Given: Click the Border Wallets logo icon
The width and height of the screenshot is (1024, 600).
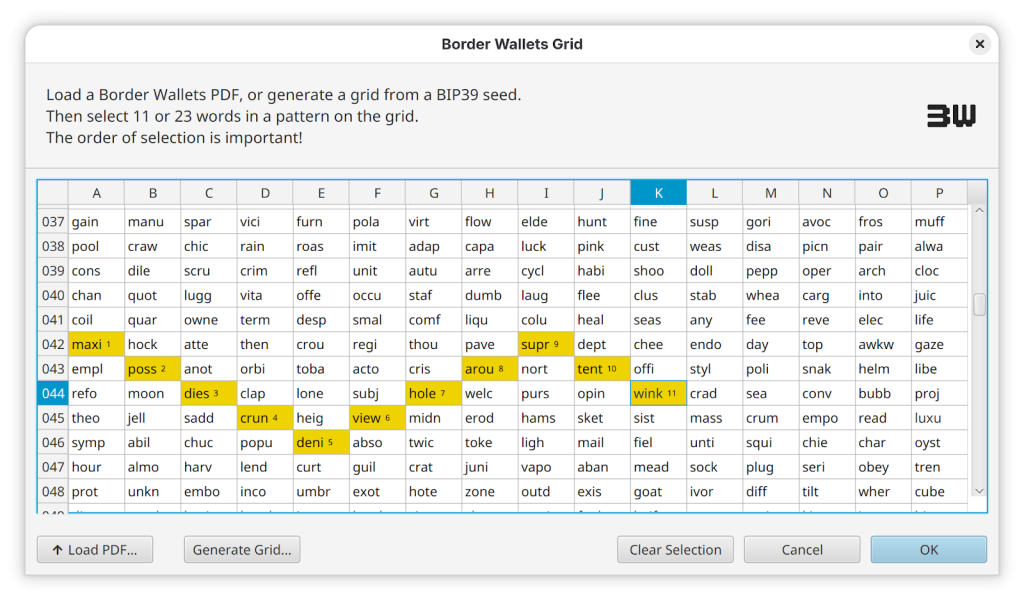Looking at the screenshot, I should (x=950, y=116).
